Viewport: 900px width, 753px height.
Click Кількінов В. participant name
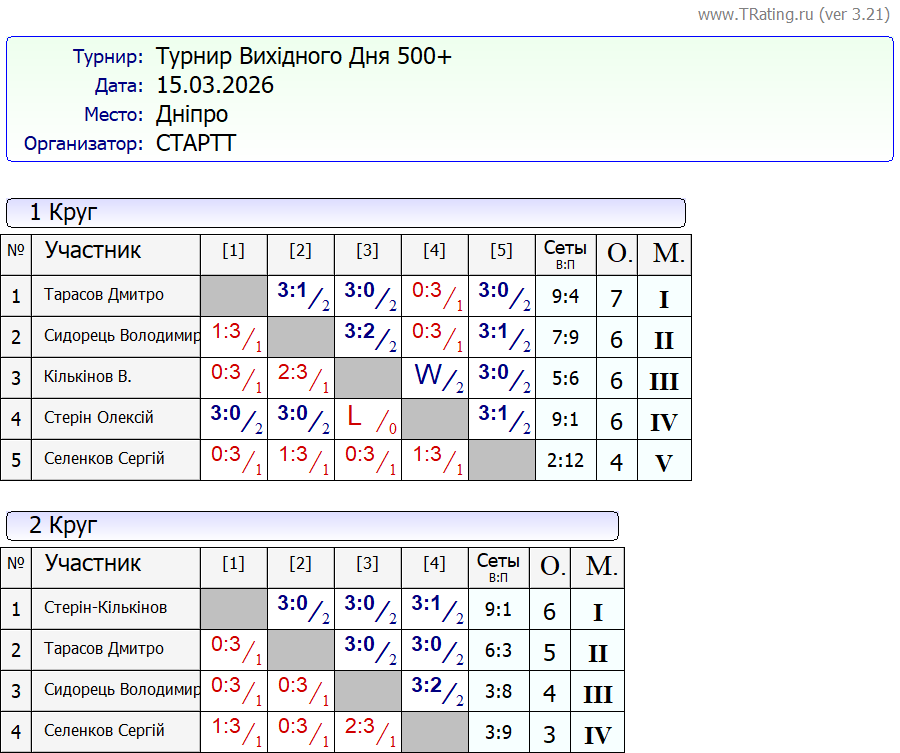pos(88,377)
